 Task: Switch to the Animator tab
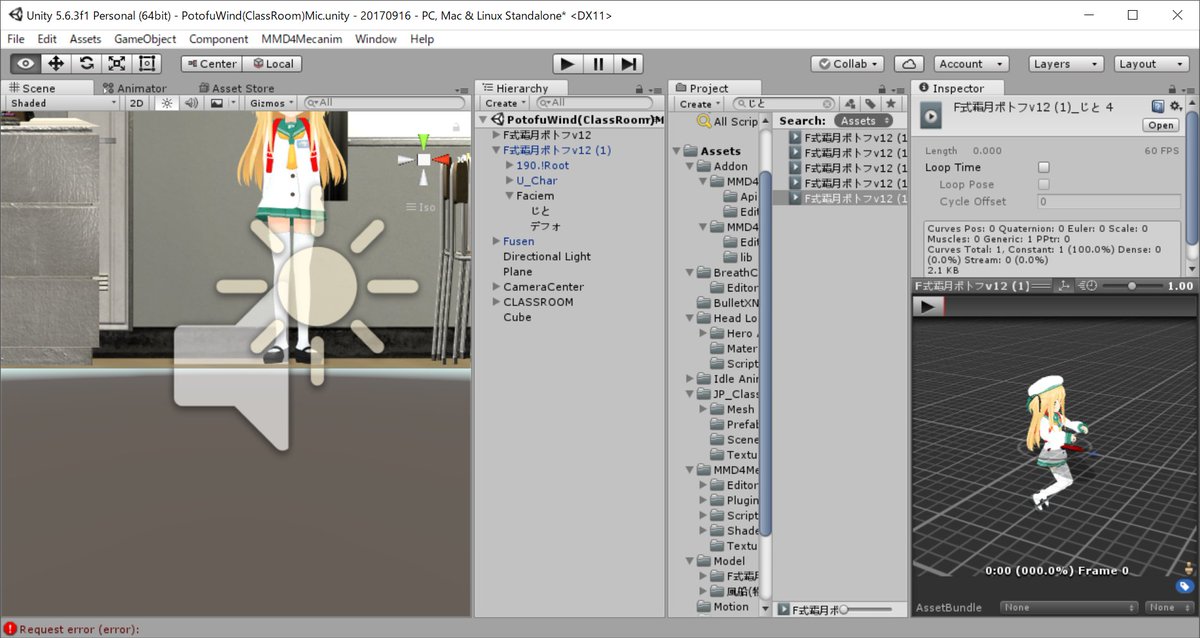(x=135, y=88)
